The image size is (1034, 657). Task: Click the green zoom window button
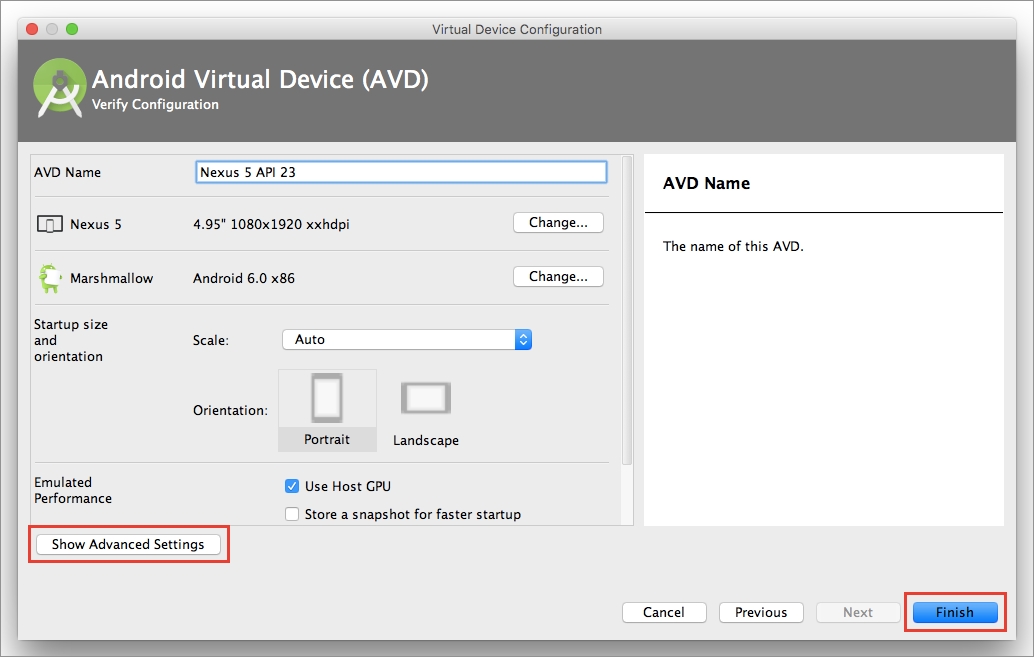[72, 29]
